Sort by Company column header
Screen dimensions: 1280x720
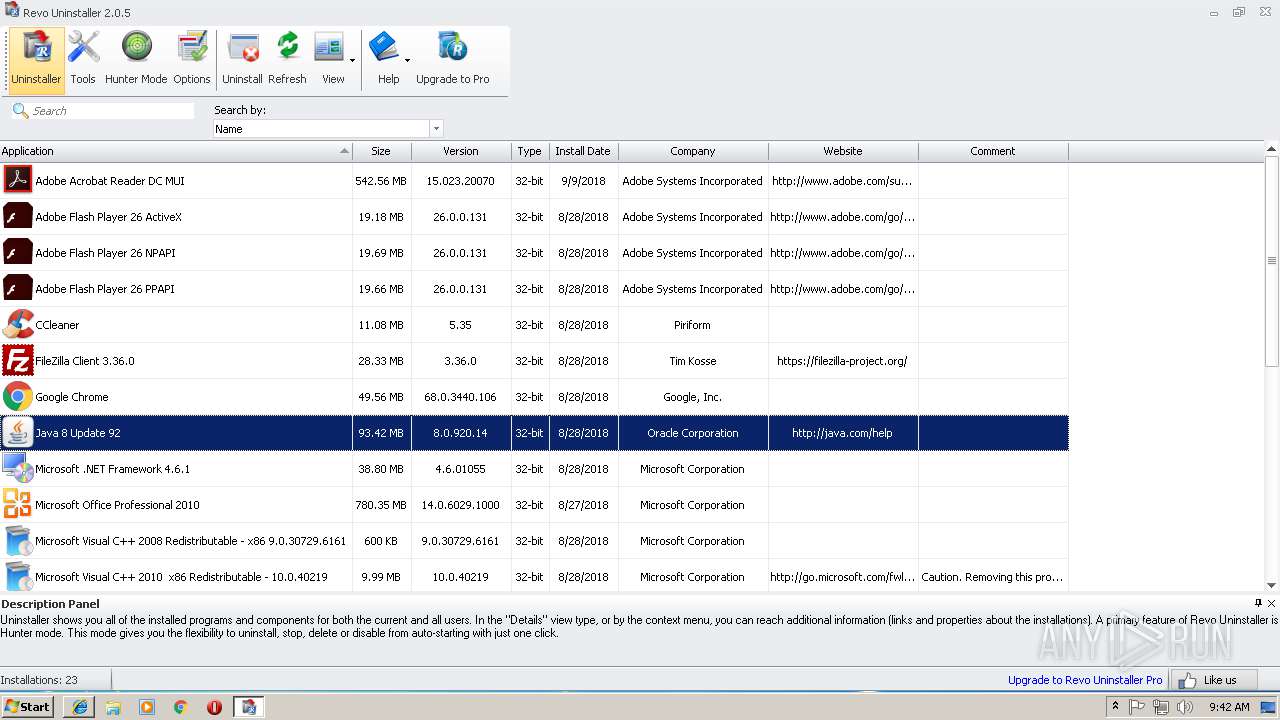(693, 151)
